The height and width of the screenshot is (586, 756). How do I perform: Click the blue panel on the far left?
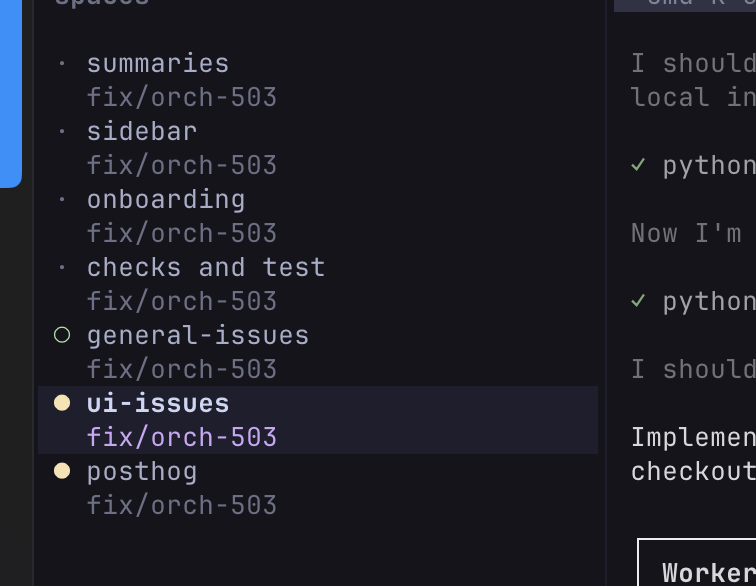coord(11,94)
